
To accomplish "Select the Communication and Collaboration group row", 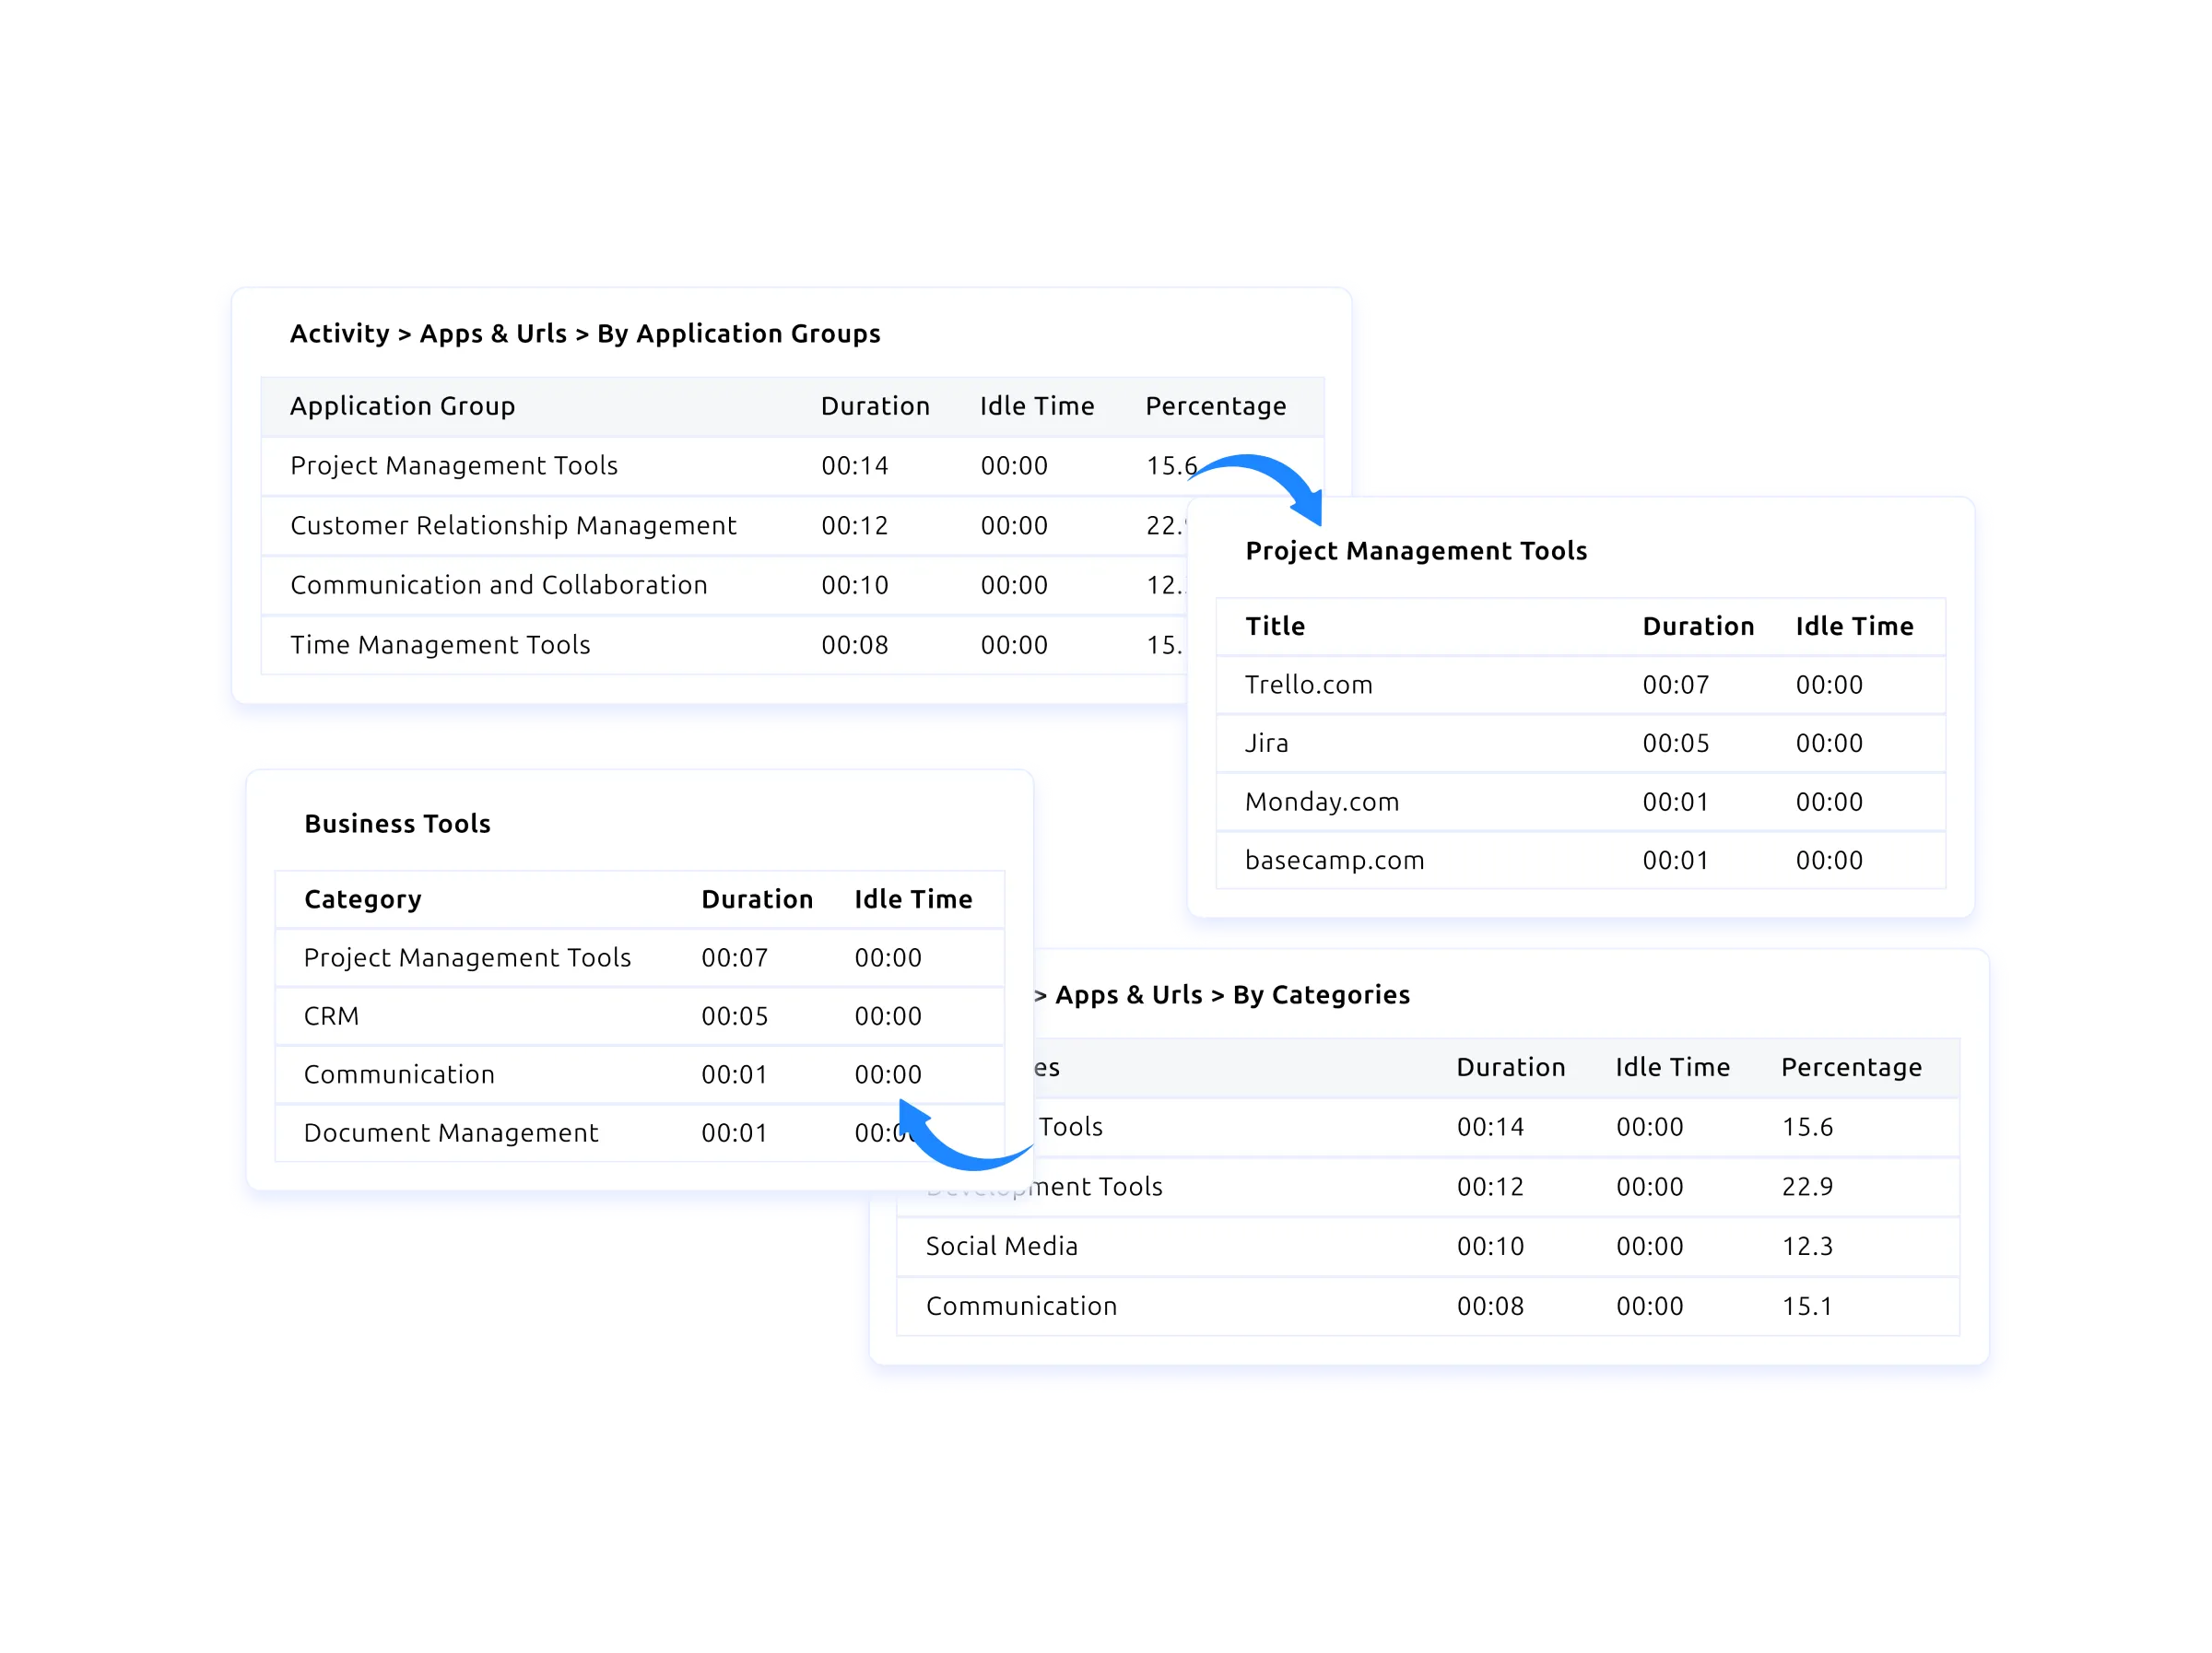I will point(498,585).
